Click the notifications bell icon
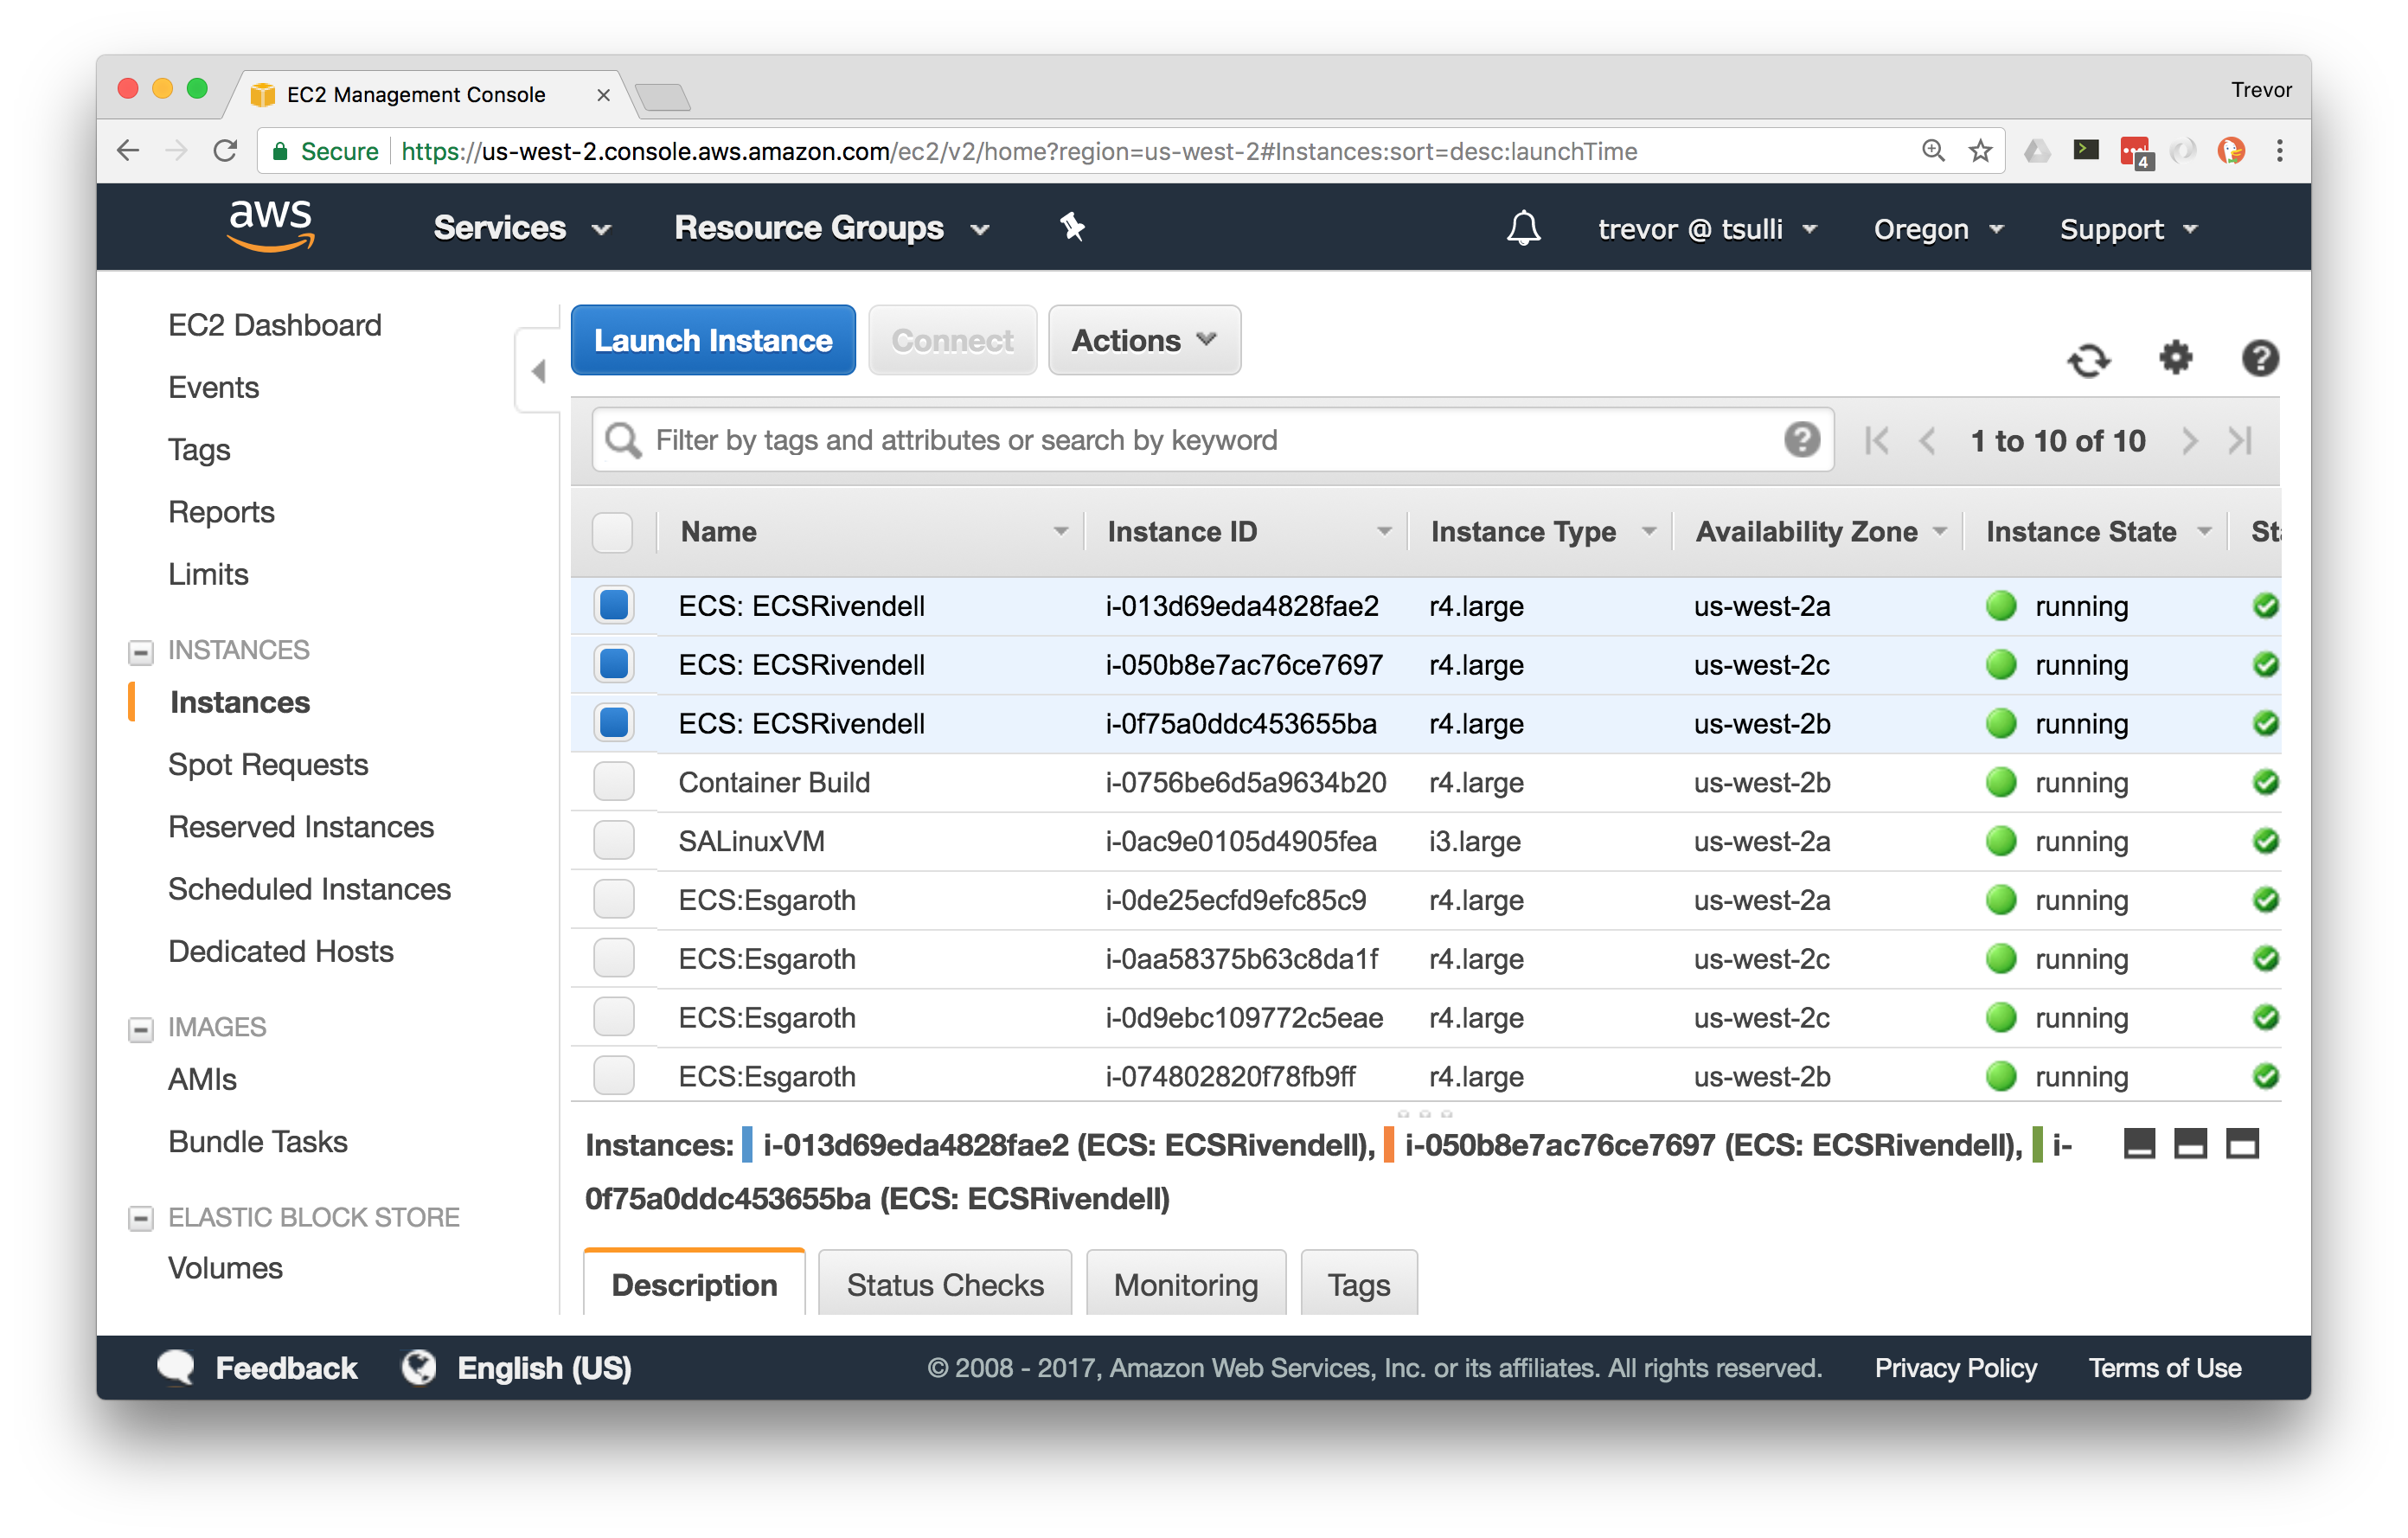 click(1523, 229)
